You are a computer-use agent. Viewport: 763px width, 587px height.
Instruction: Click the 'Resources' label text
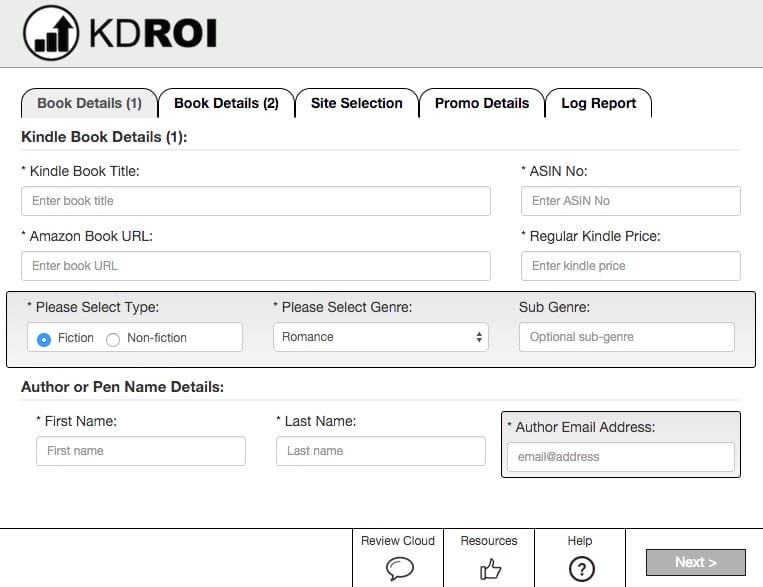pos(489,541)
